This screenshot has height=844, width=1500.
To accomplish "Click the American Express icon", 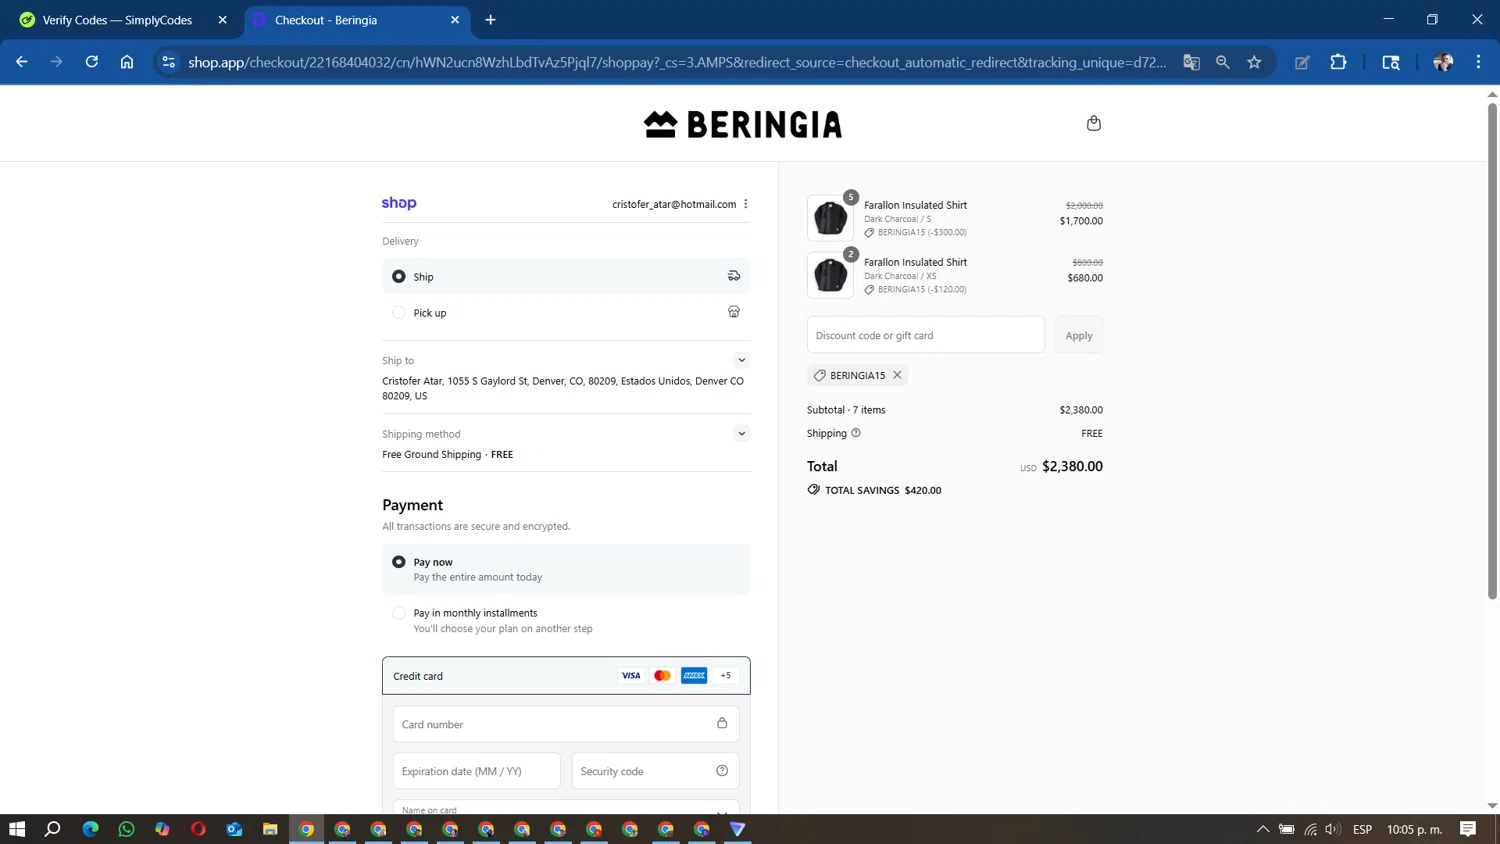I will 694,676.
